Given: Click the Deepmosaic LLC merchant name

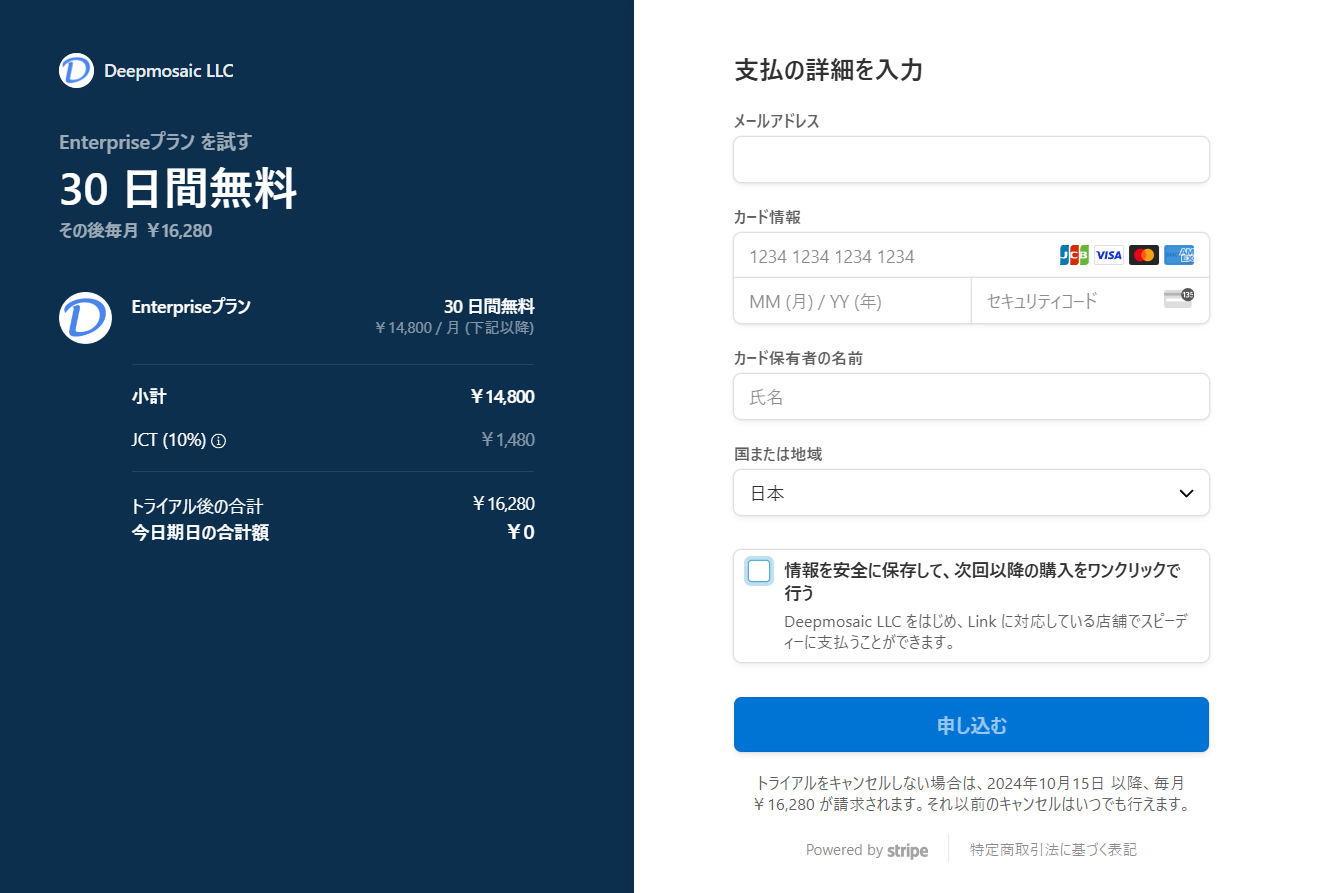Looking at the screenshot, I should point(169,71).
